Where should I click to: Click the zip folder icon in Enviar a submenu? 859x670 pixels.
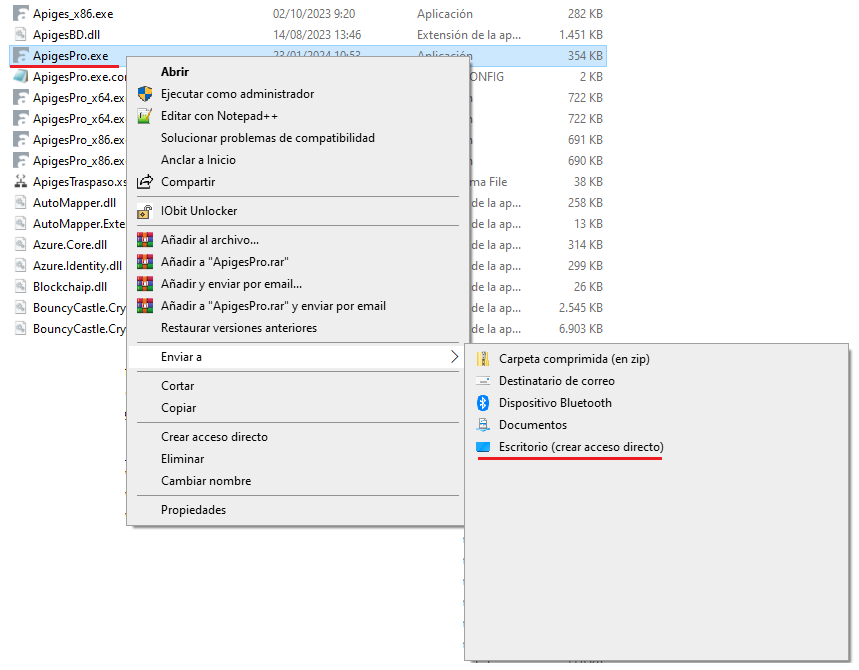coord(483,359)
